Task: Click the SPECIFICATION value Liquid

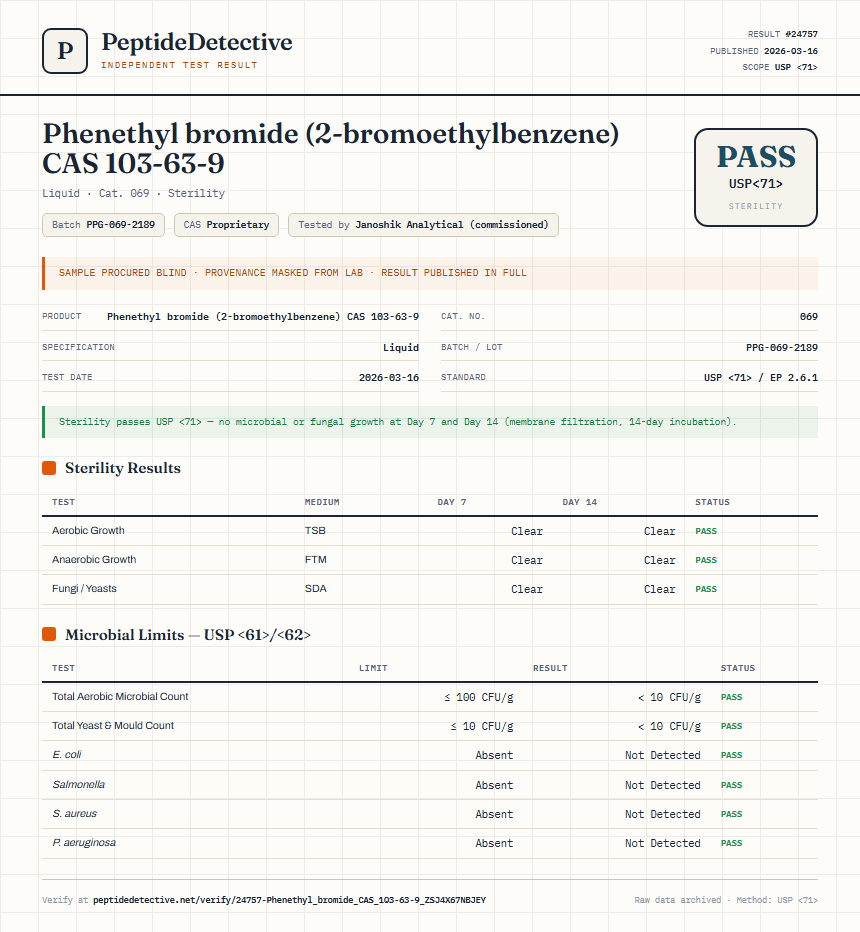Action: pos(401,348)
